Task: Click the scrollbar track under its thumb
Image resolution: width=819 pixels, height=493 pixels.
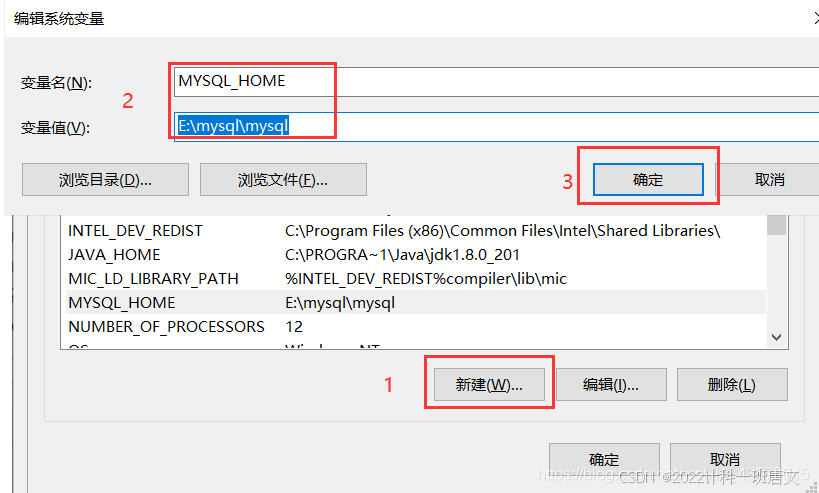Action: 777,281
